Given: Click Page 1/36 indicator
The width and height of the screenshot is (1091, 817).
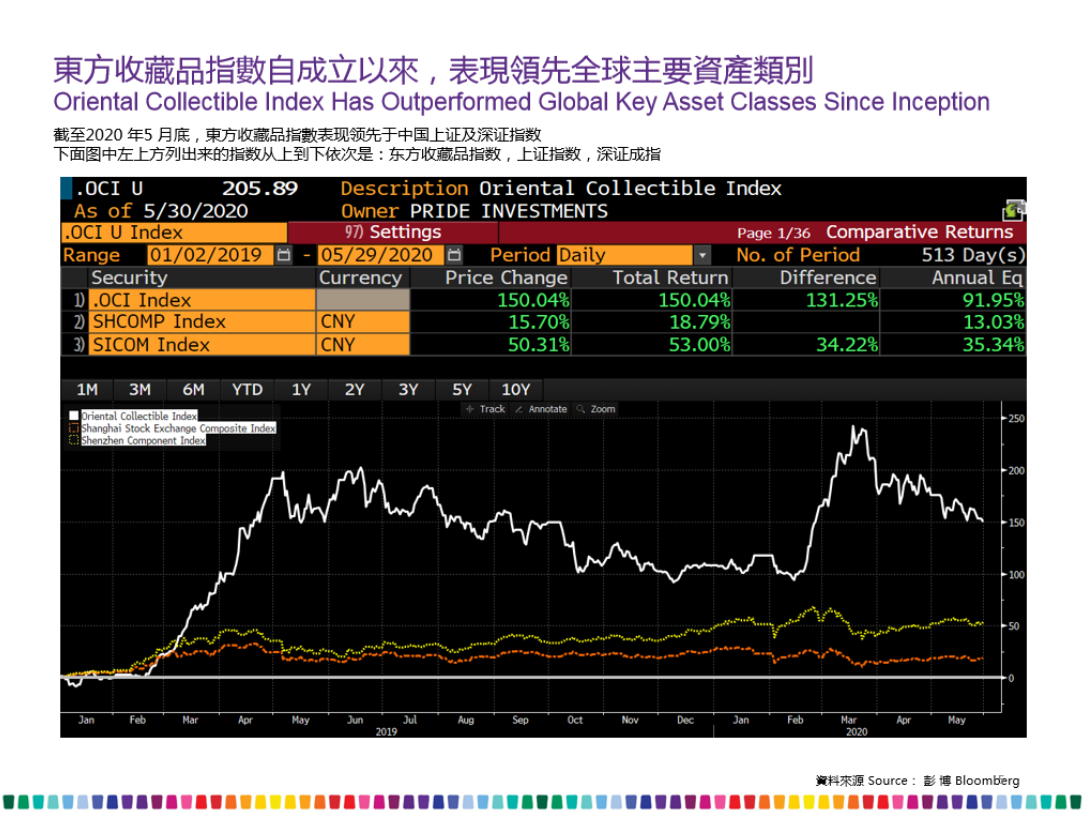Looking at the screenshot, I should tap(774, 233).
